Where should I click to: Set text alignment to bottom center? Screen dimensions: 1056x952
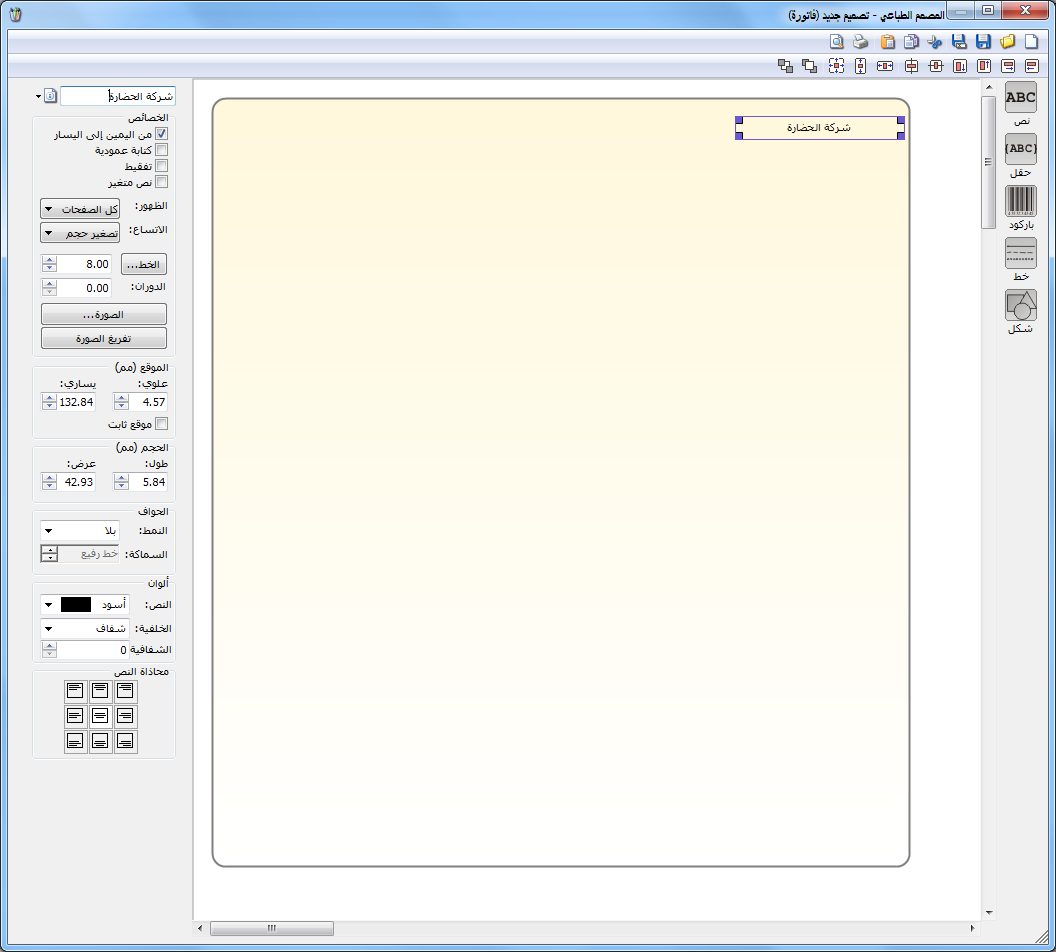coord(100,741)
